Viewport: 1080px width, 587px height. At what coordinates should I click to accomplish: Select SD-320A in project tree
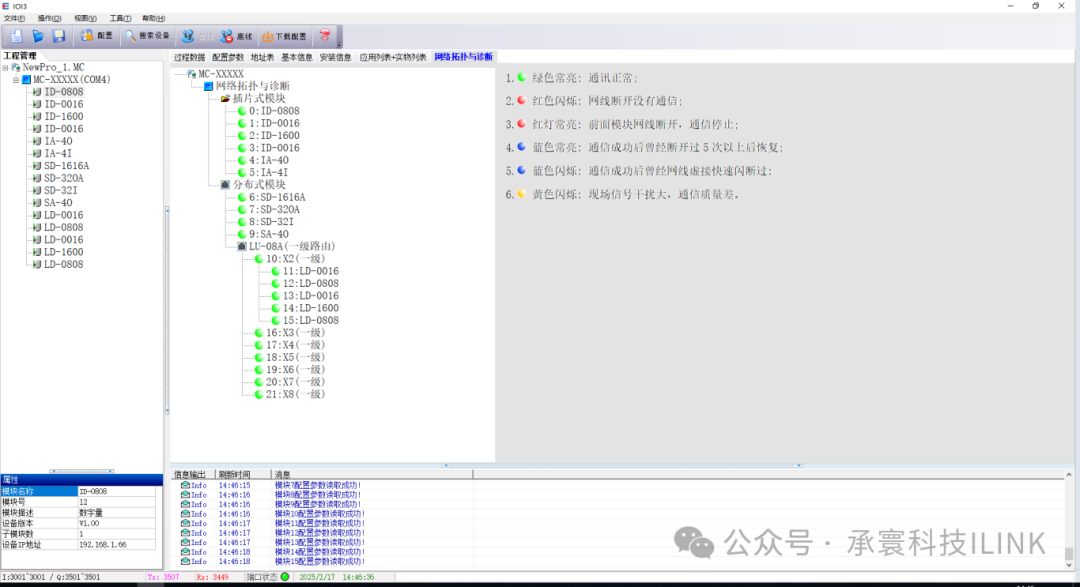pyautogui.click(x=63, y=178)
